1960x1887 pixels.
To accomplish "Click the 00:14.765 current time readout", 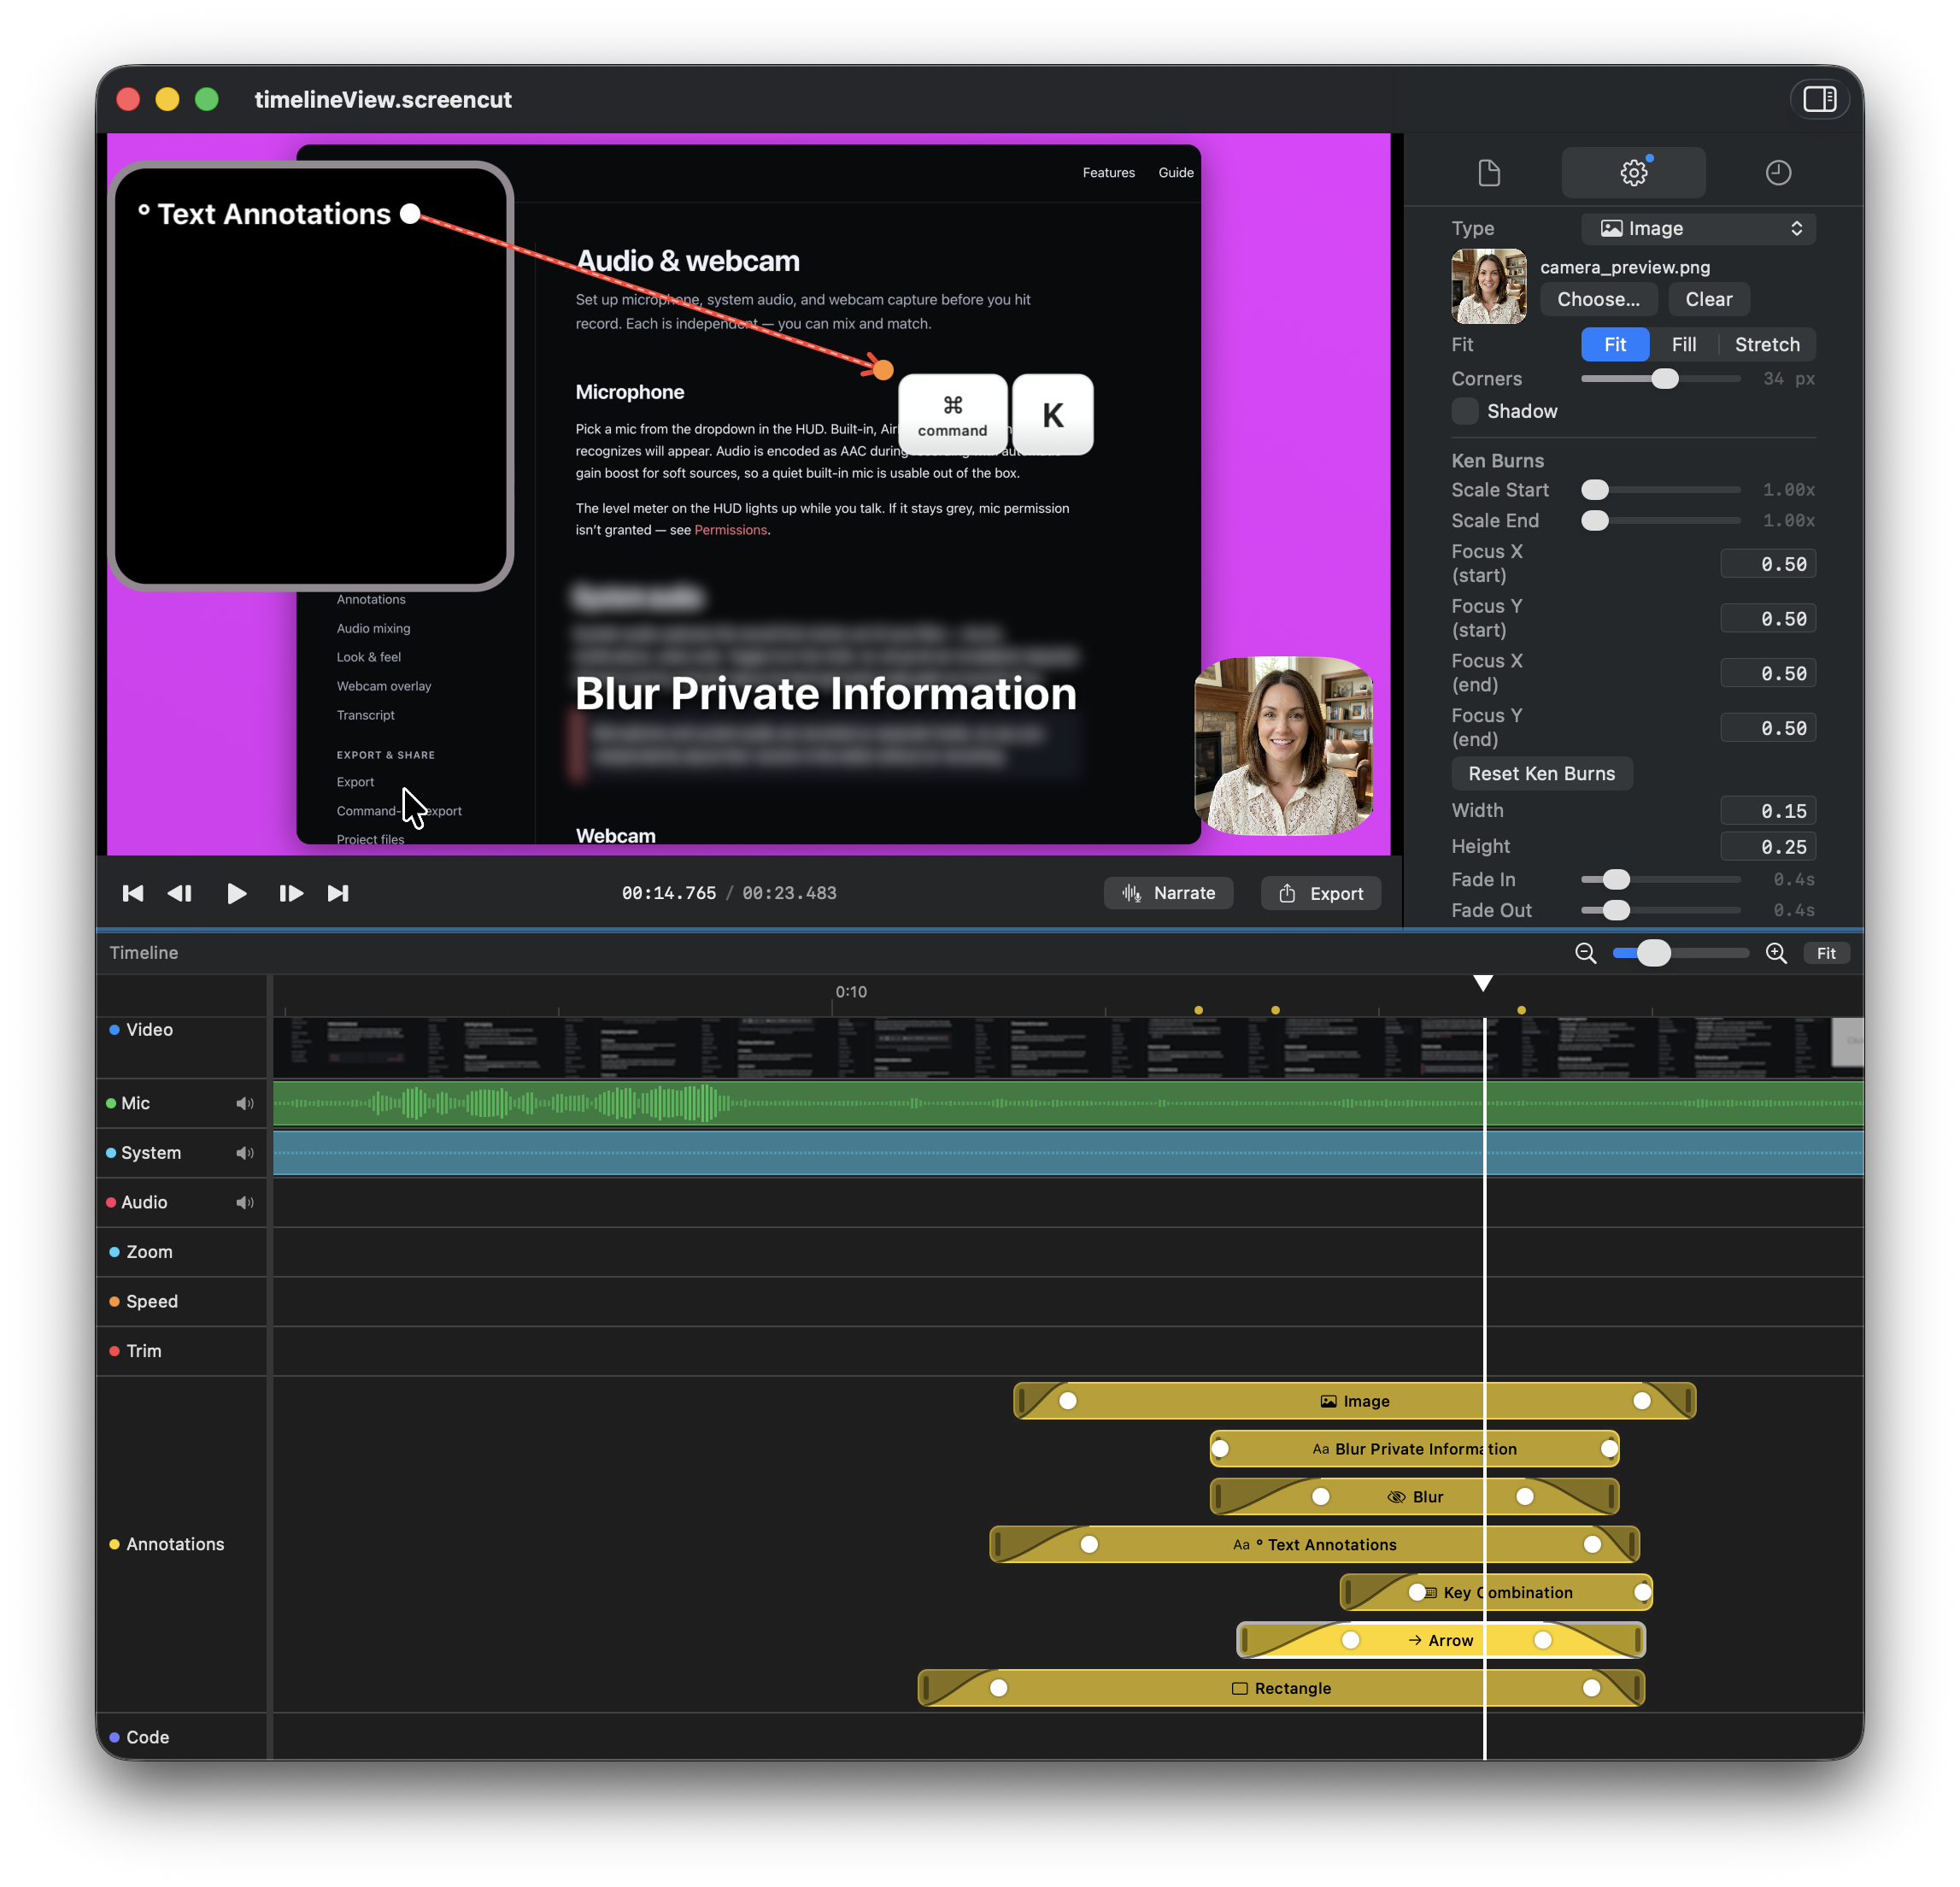I will coord(669,893).
